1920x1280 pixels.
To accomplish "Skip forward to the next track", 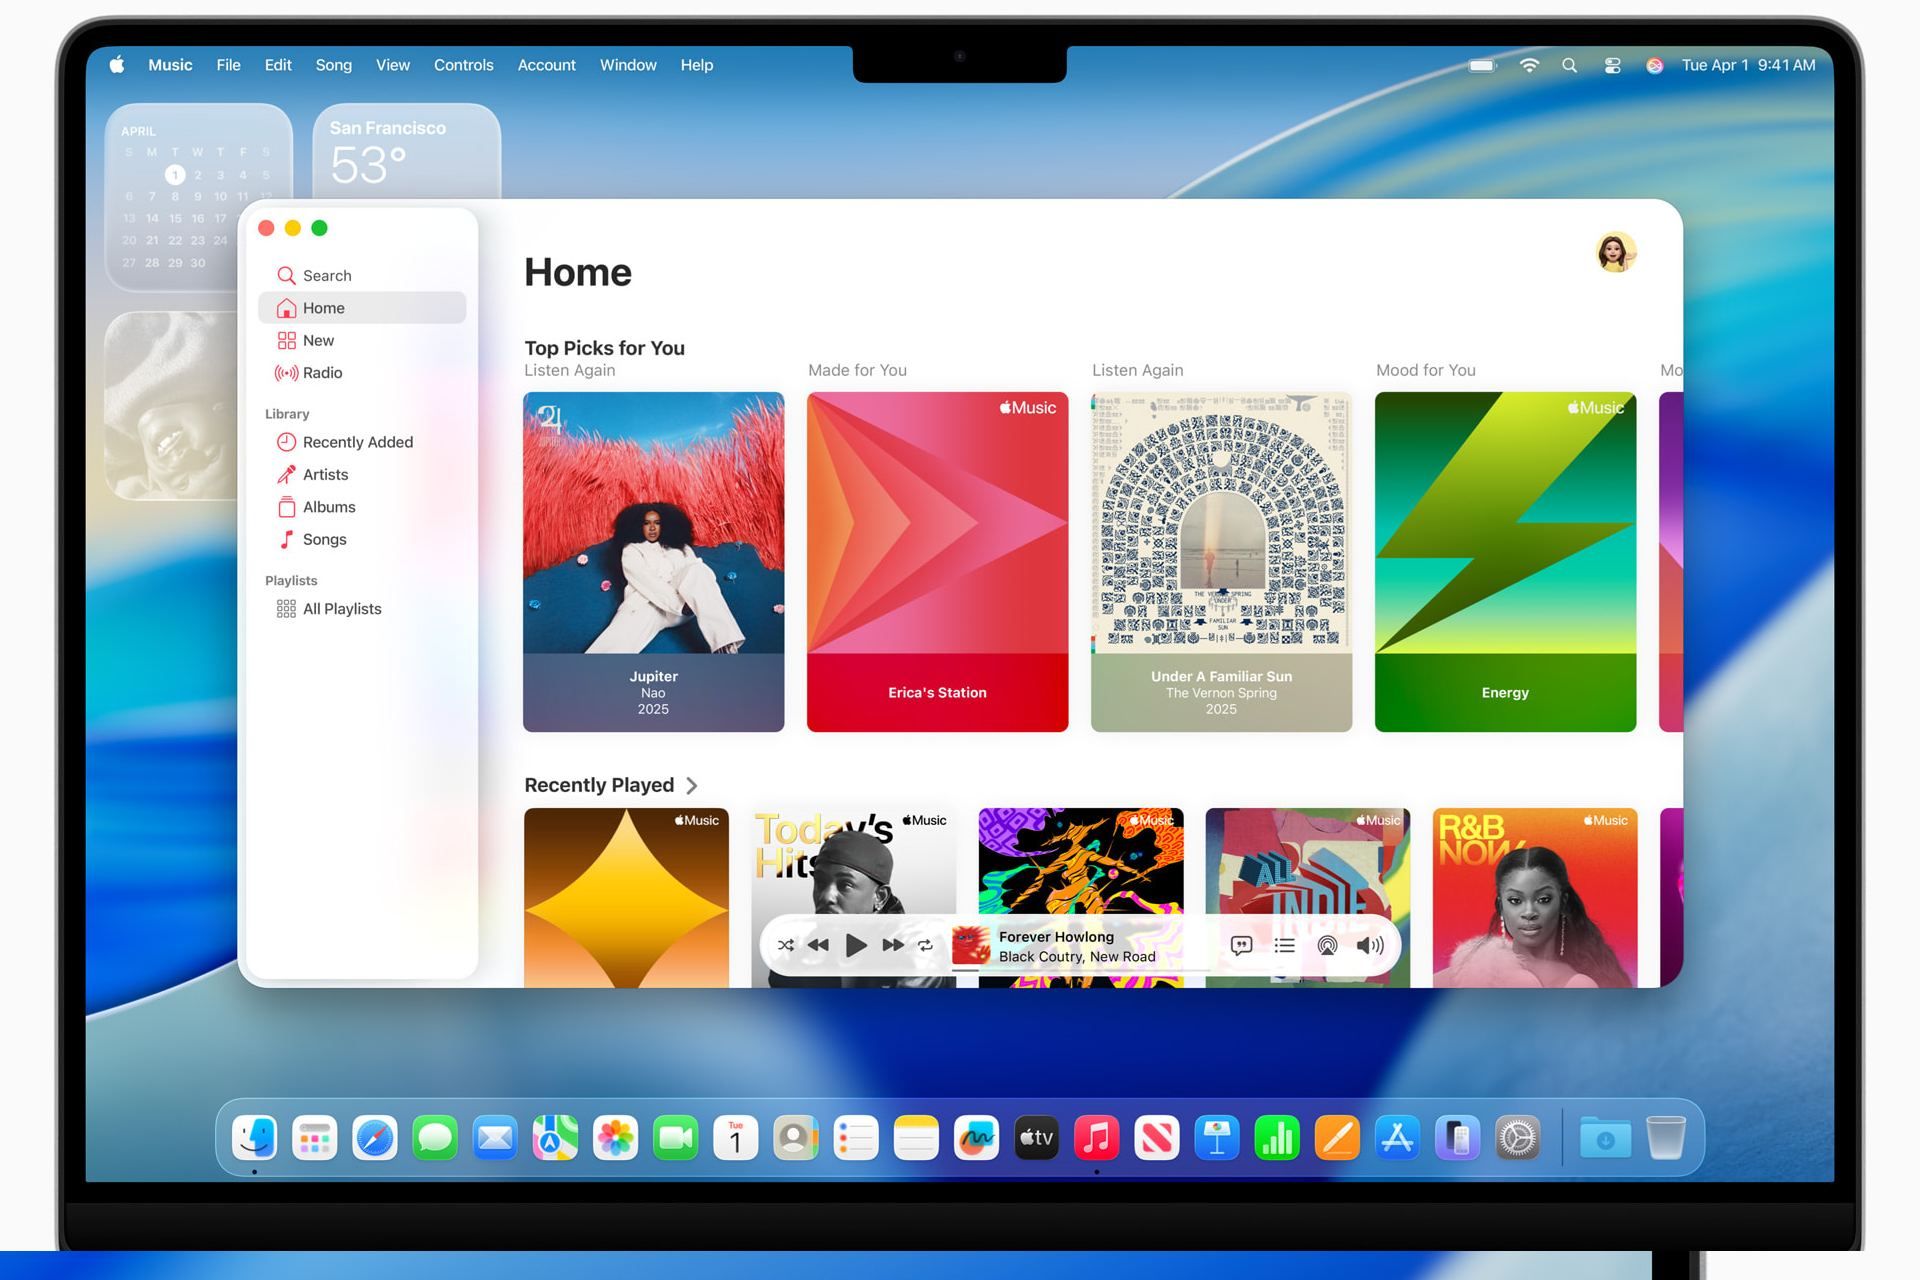I will tap(893, 945).
